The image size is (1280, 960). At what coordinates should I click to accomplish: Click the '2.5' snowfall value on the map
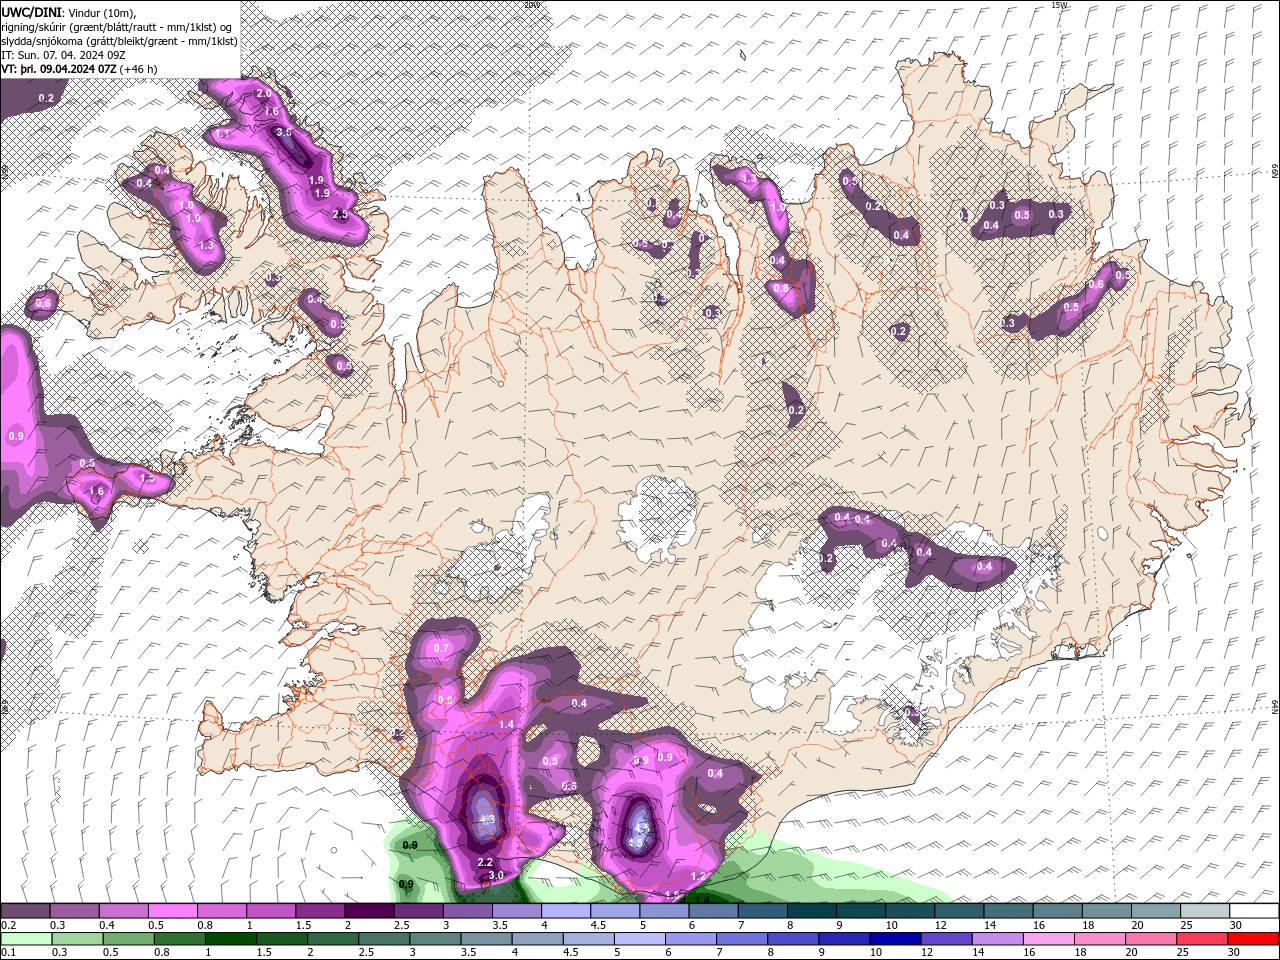tap(340, 214)
